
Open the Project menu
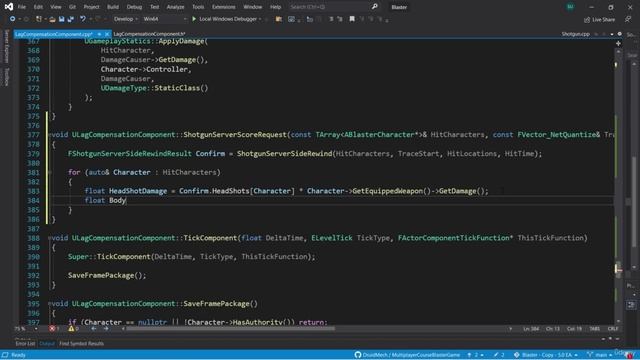click(x=91, y=7)
